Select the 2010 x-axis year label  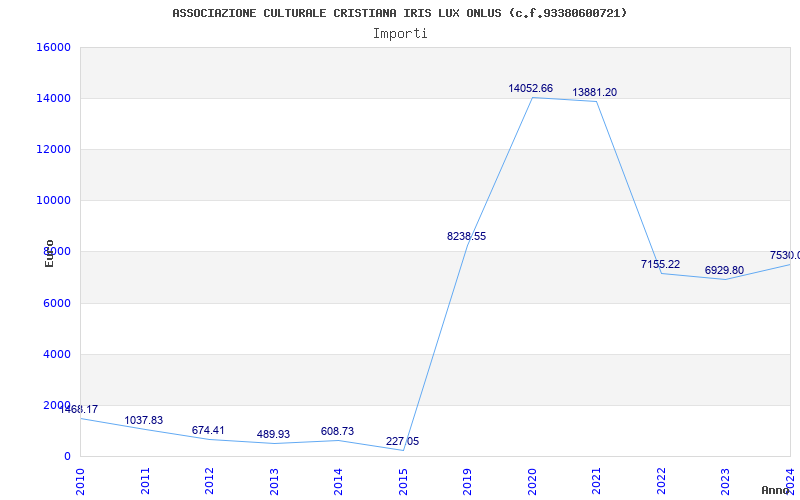click(x=80, y=481)
